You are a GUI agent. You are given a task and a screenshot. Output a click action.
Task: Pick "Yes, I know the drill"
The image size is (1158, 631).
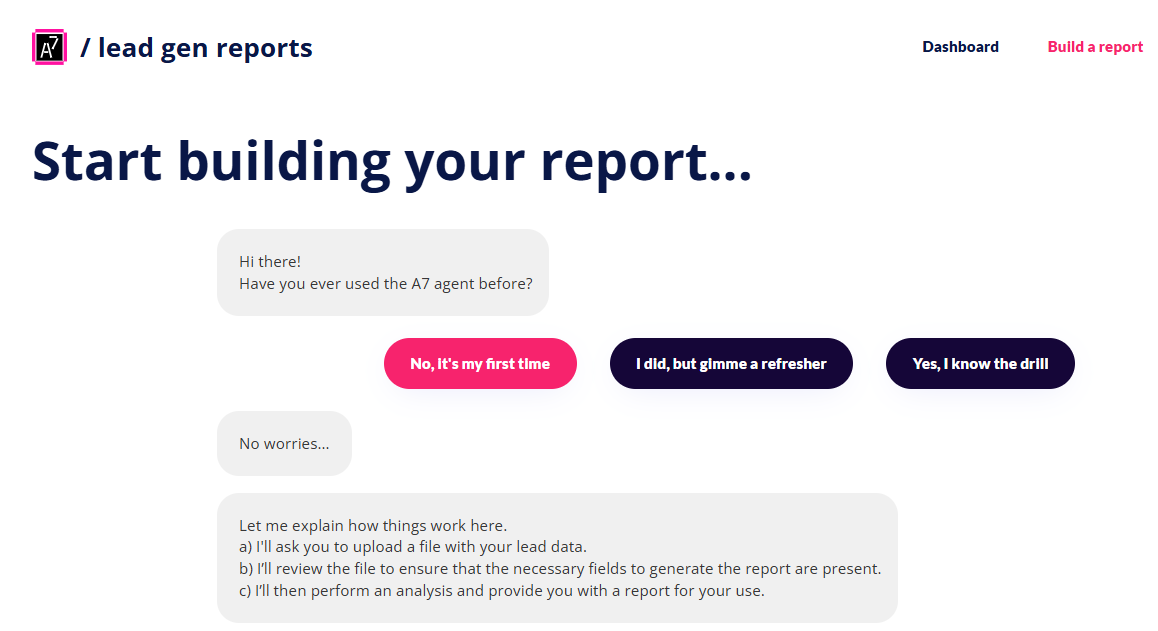coord(980,364)
